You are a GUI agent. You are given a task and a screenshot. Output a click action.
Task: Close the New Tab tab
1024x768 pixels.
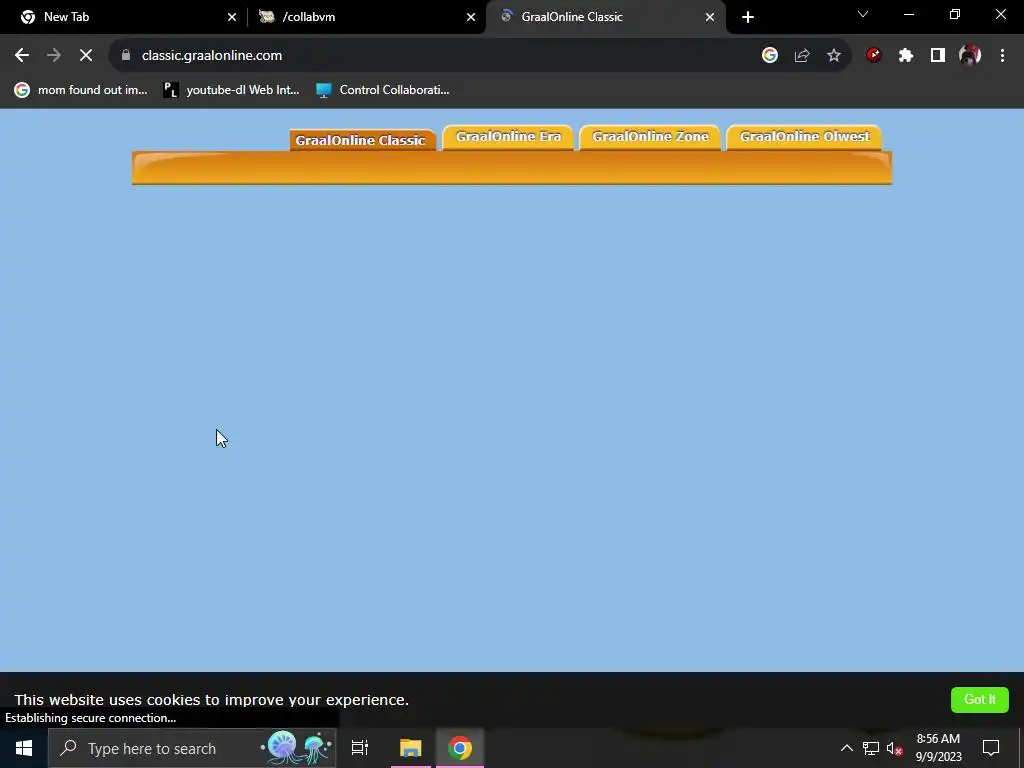tap(232, 17)
